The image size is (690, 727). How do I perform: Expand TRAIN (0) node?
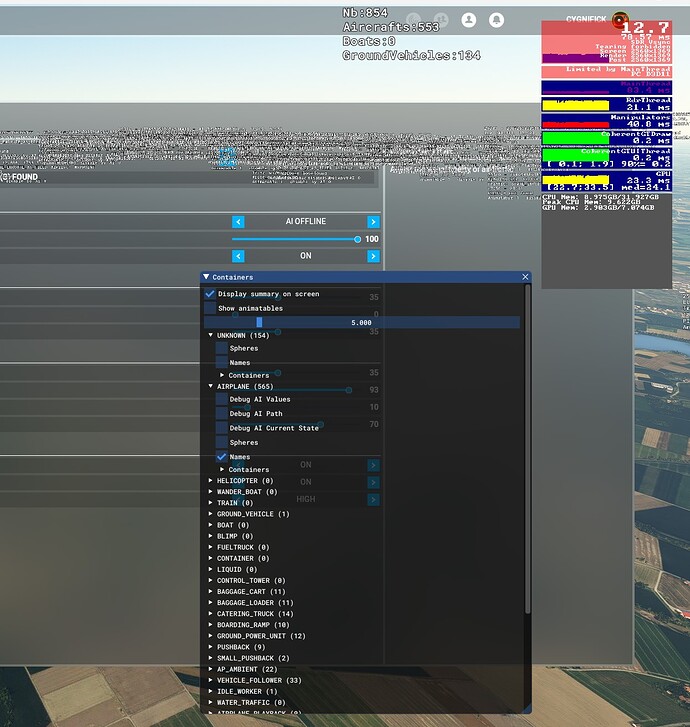pyautogui.click(x=211, y=503)
